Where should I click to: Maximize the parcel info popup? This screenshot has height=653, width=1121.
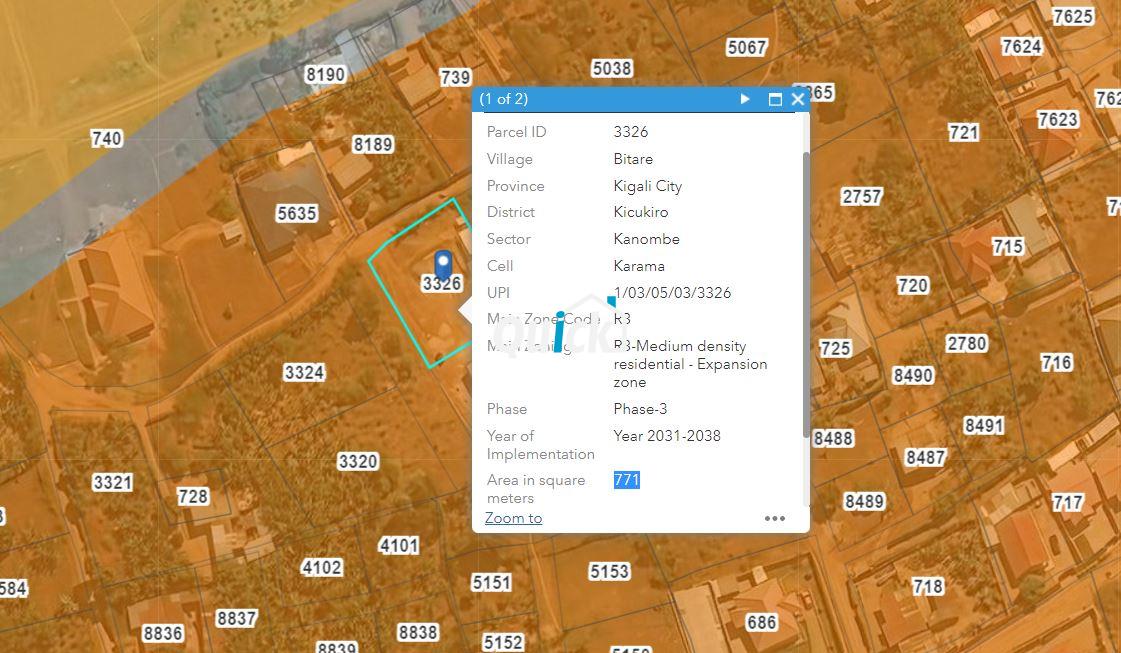point(775,99)
